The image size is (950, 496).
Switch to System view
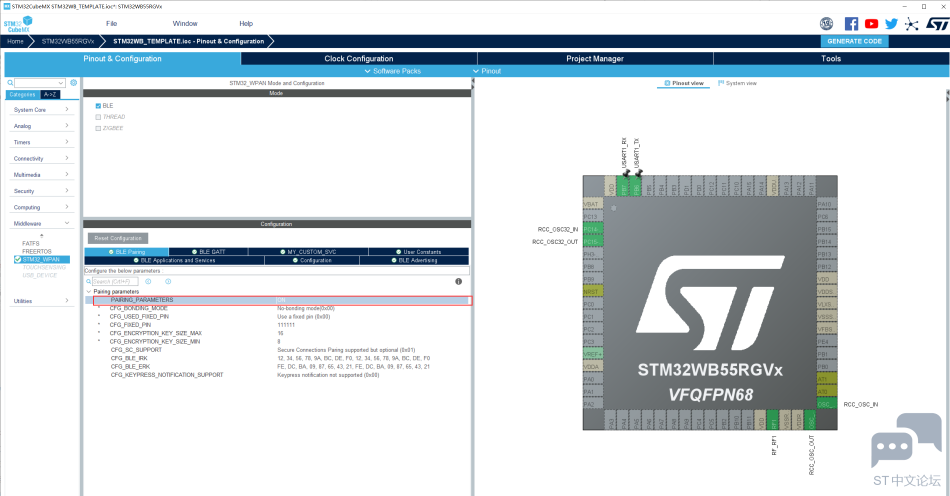click(737, 83)
